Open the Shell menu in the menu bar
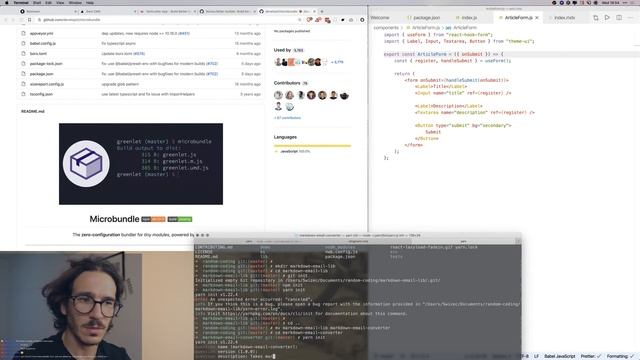 37,2
